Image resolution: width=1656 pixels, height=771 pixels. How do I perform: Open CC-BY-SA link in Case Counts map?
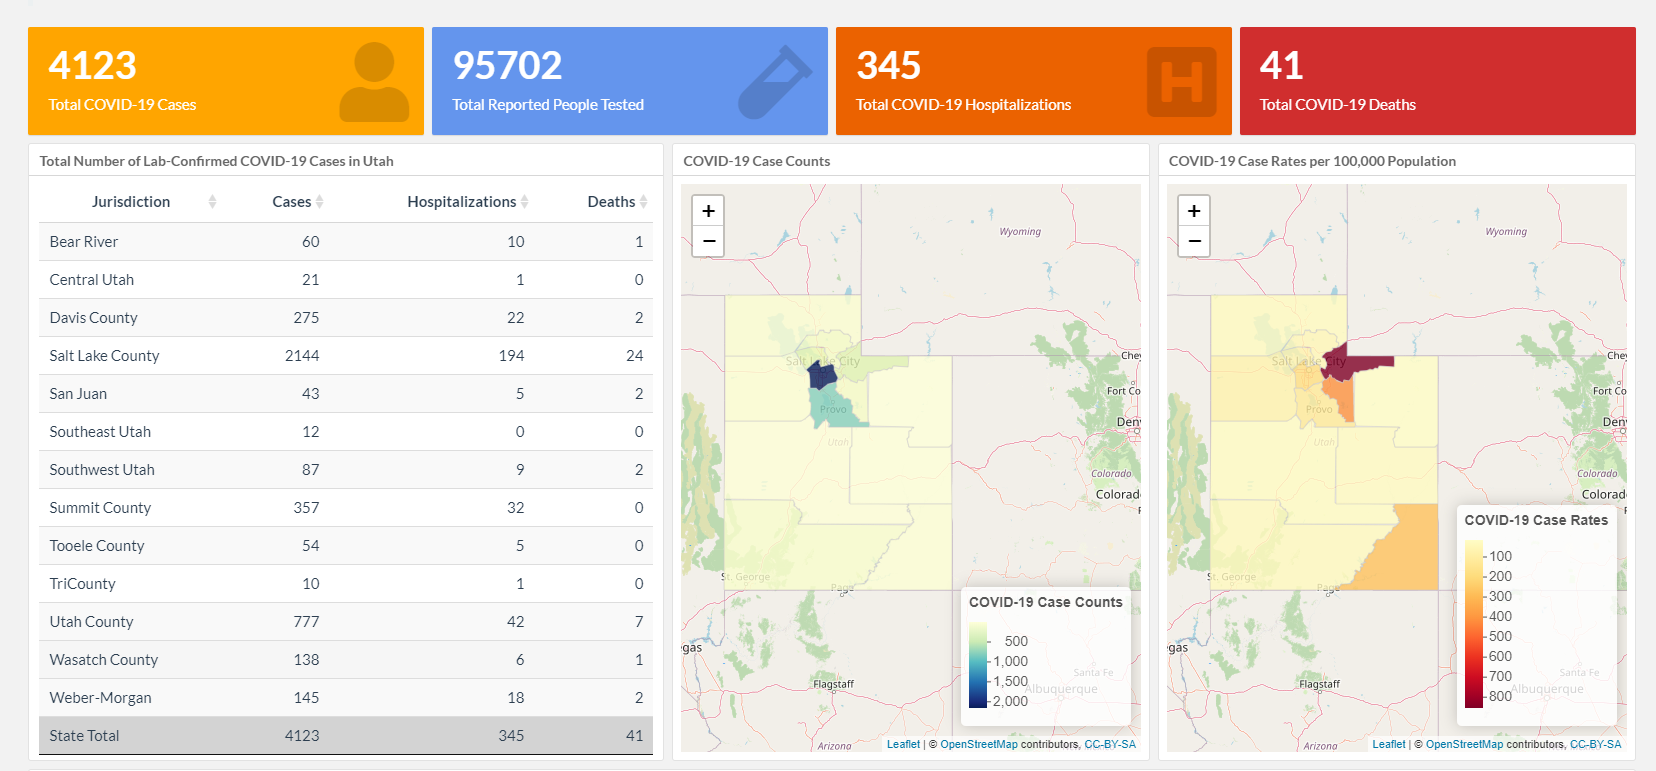click(x=1110, y=744)
